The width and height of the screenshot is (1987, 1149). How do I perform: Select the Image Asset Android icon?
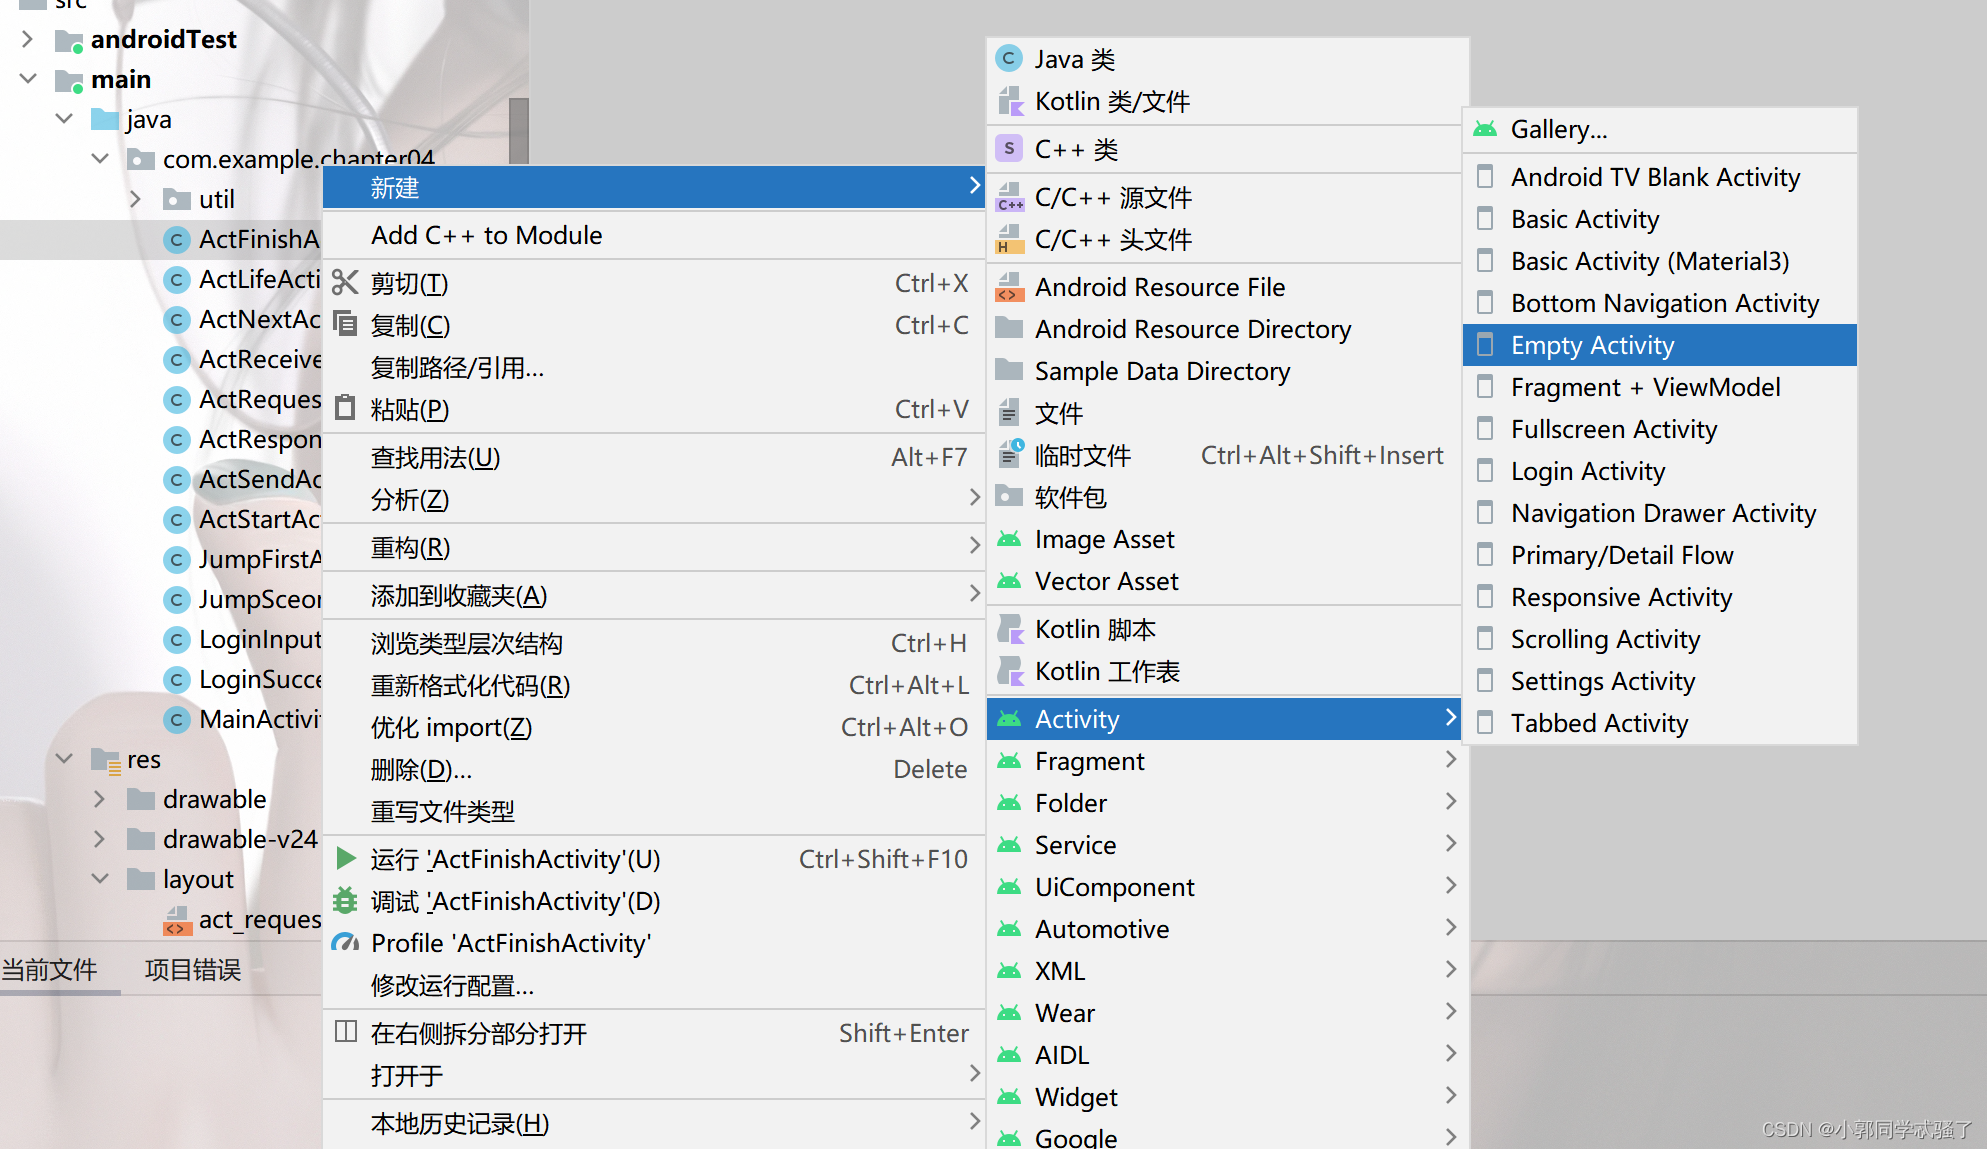1009,538
